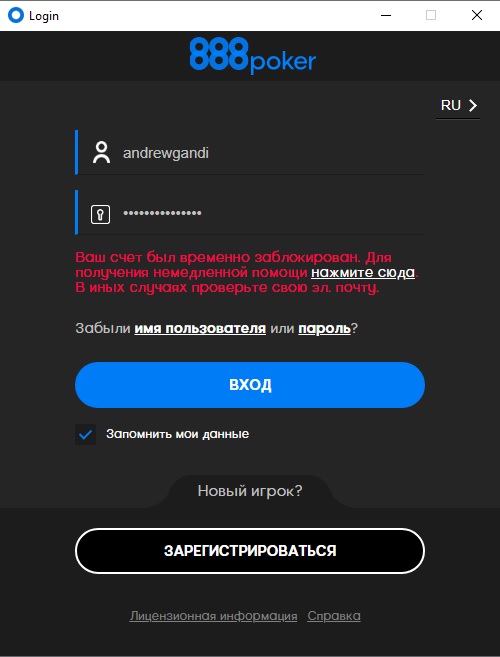Minimize the Login window
Viewport: 500px width, 657px height.
386,16
